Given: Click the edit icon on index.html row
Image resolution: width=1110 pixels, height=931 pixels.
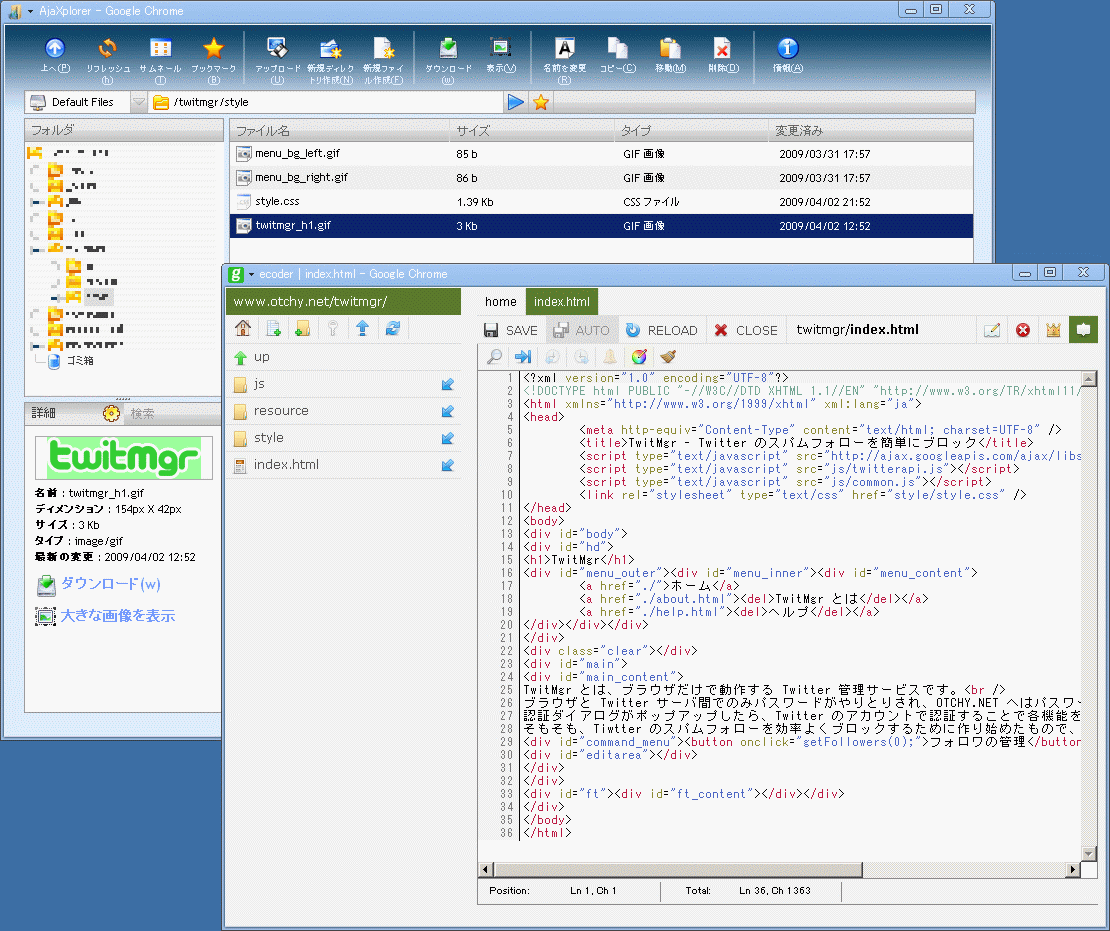Looking at the screenshot, I should point(447,465).
